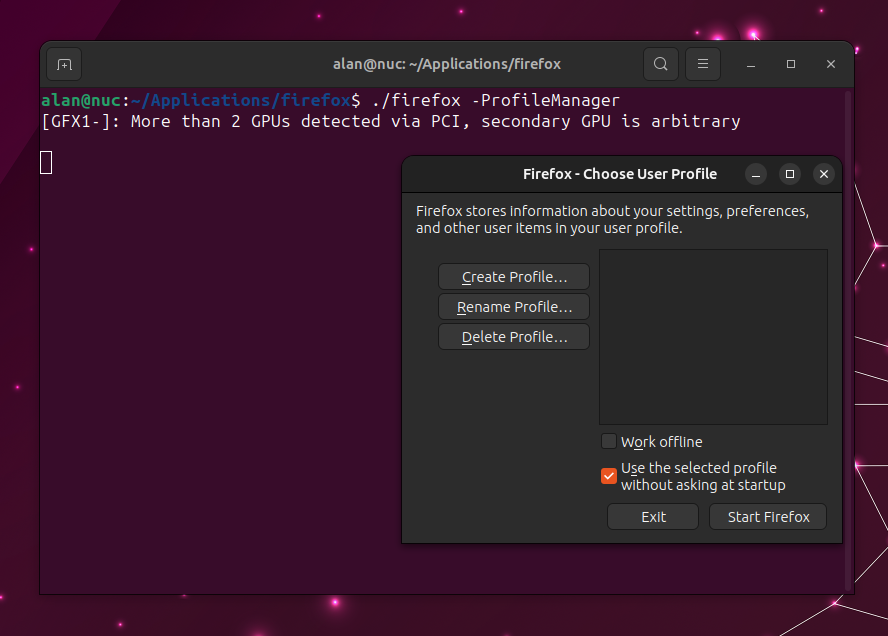Image resolution: width=888 pixels, height=636 pixels.
Task: Enable the Work offline checkbox
Action: [609, 441]
